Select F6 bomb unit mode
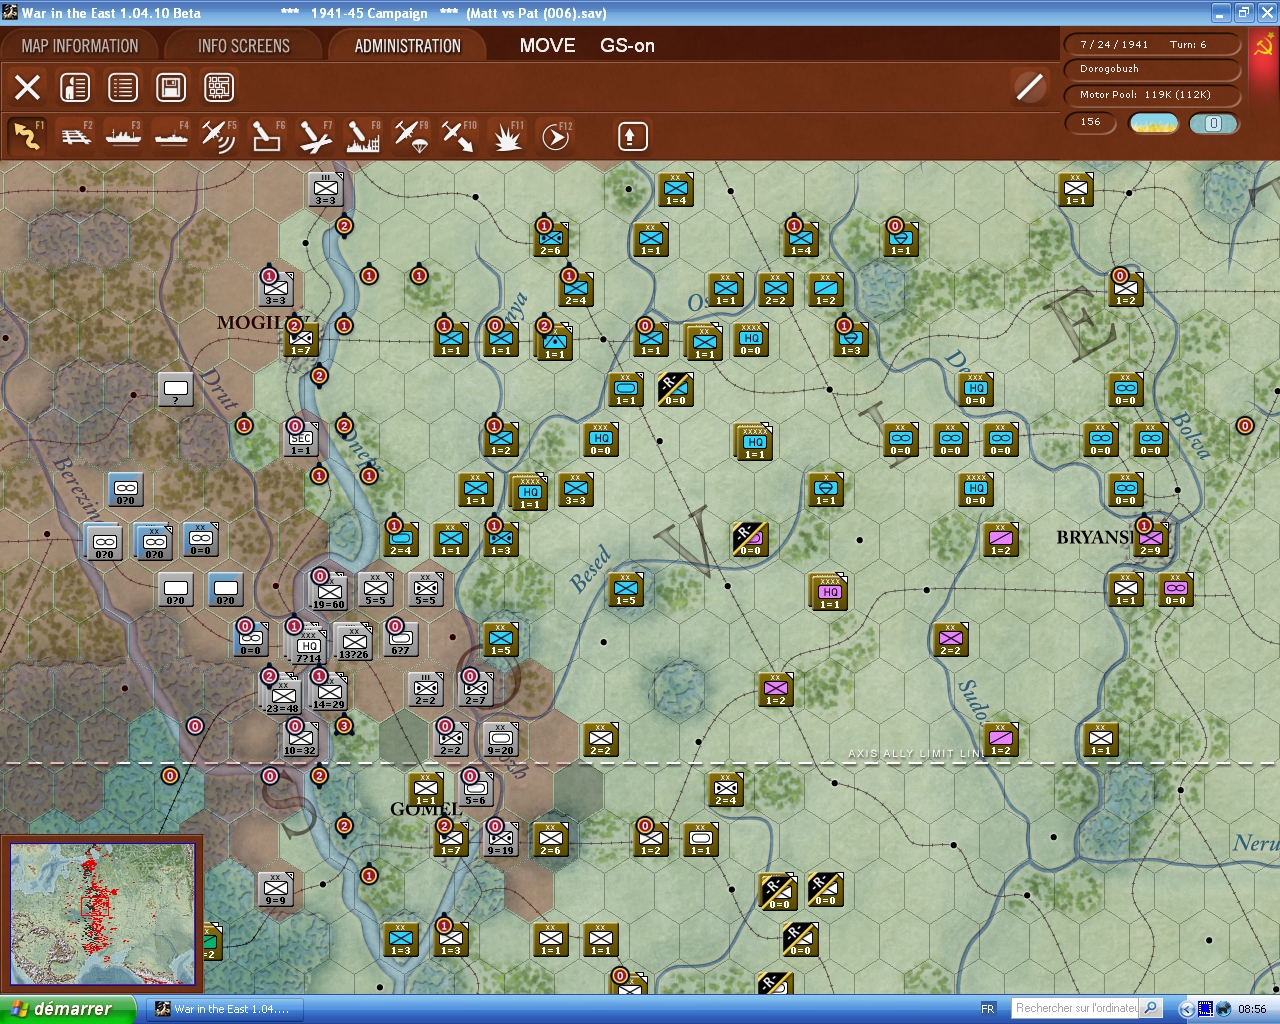 (x=266, y=136)
